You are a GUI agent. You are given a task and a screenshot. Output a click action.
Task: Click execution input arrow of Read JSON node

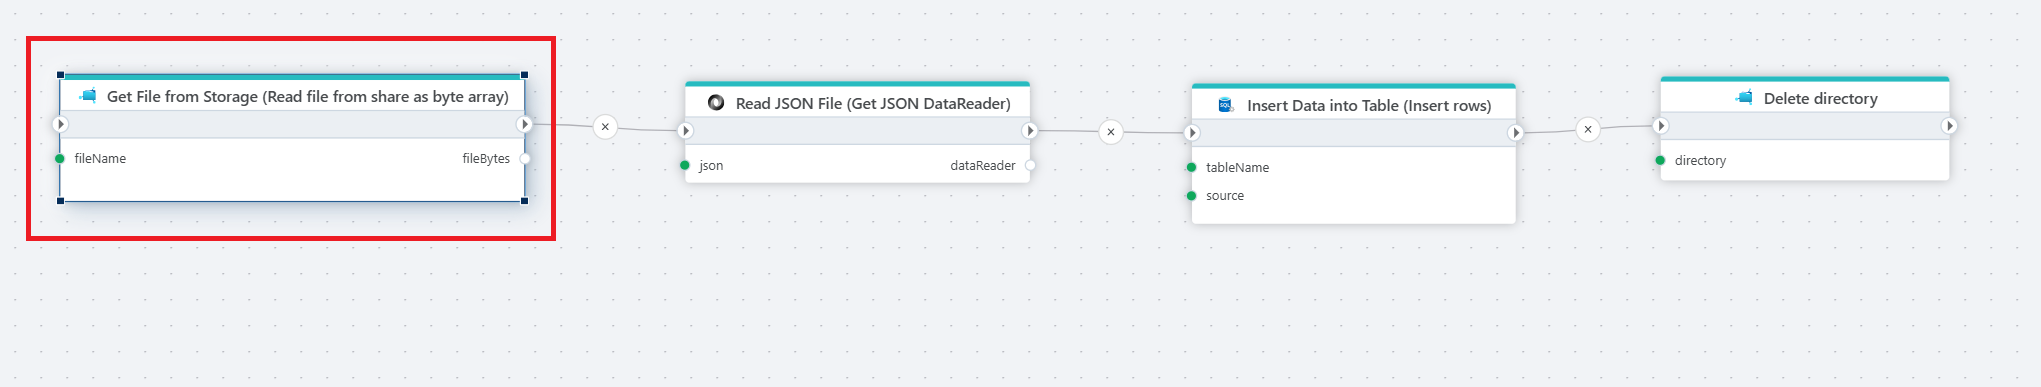tap(685, 131)
